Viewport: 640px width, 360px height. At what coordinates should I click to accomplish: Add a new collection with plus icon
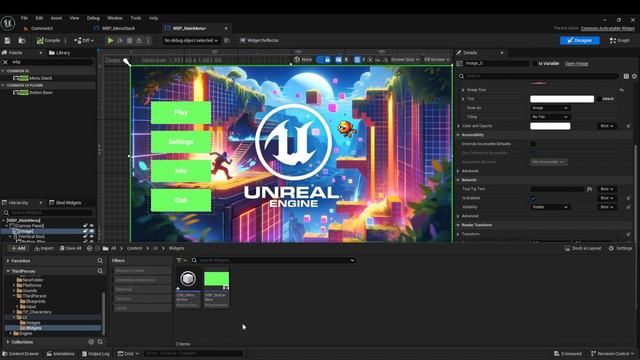pos(91,342)
